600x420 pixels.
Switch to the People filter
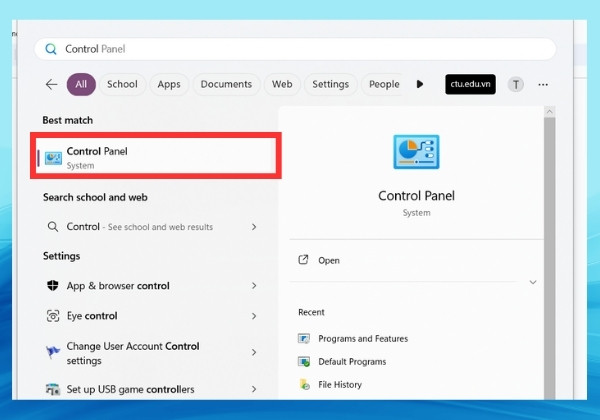pyautogui.click(x=384, y=84)
